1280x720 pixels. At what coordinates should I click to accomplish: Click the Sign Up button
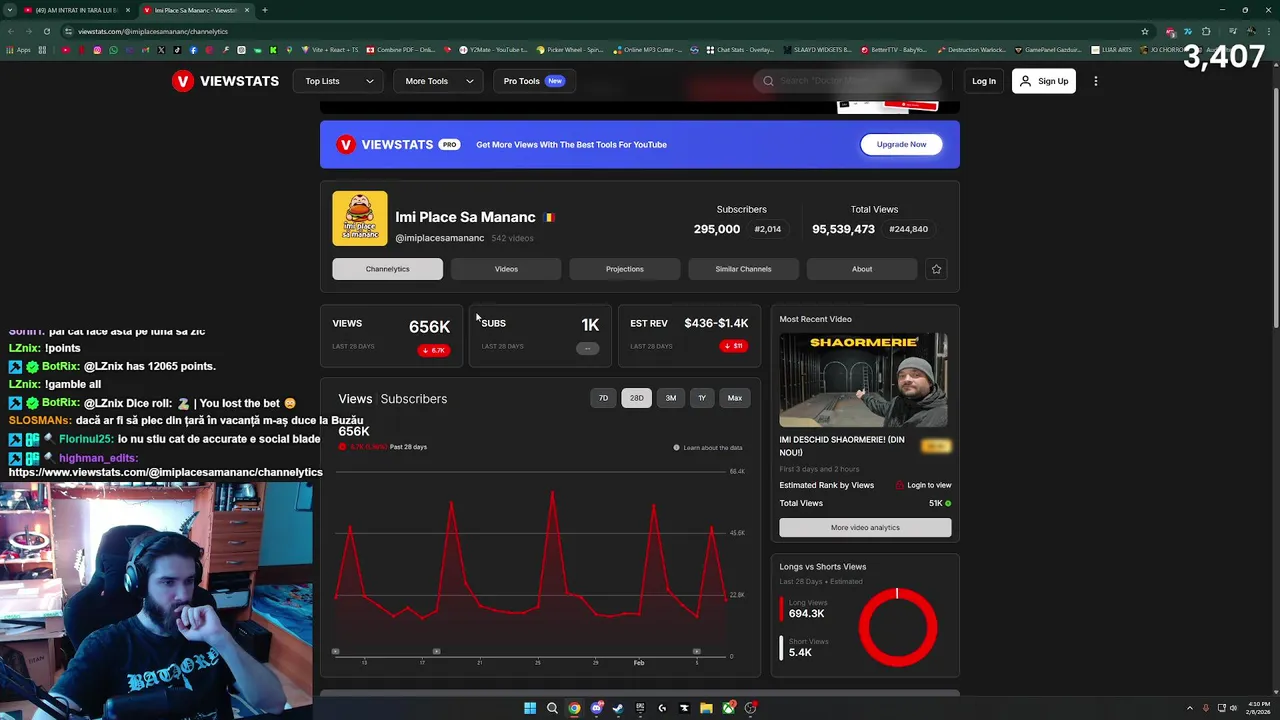(x=1043, y=81)
